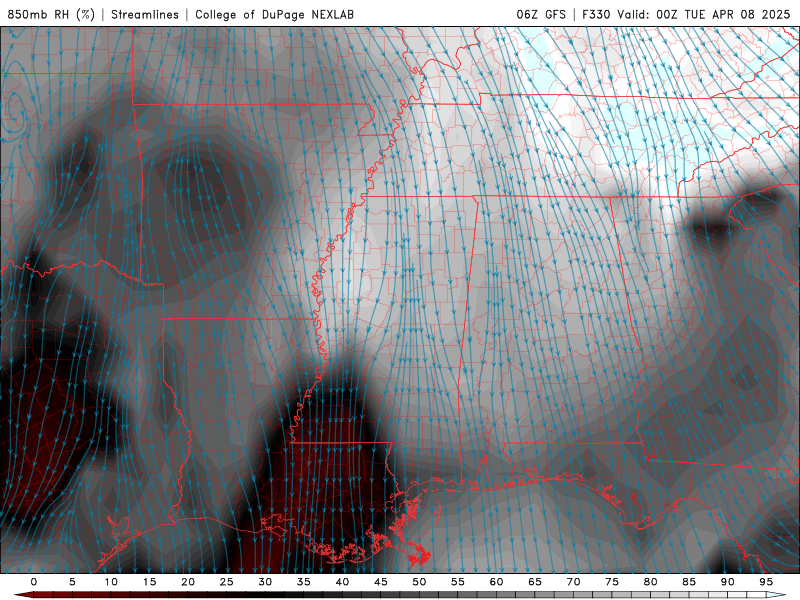Click the '85' value on the color scale

tap(689, 582)
